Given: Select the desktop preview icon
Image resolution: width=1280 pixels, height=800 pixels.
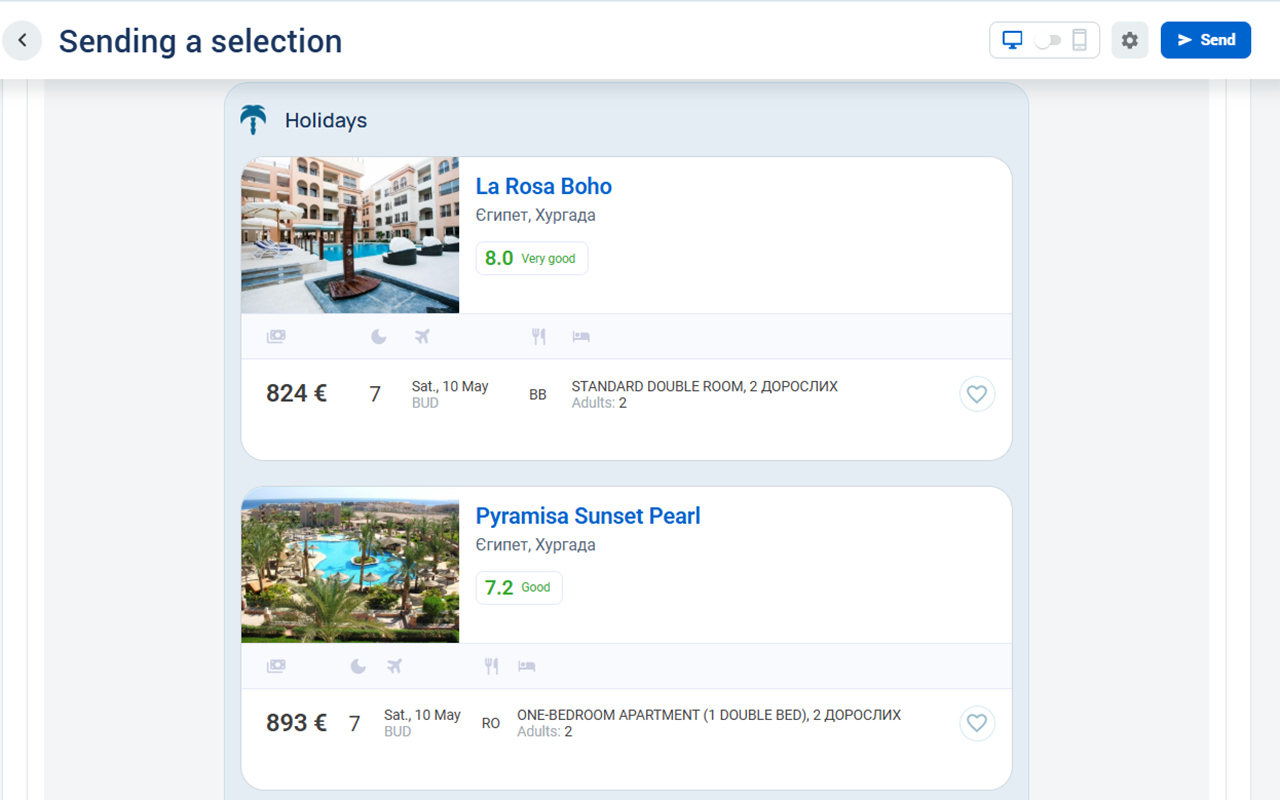Looking at the screenshot, I should click(1013, 41).
